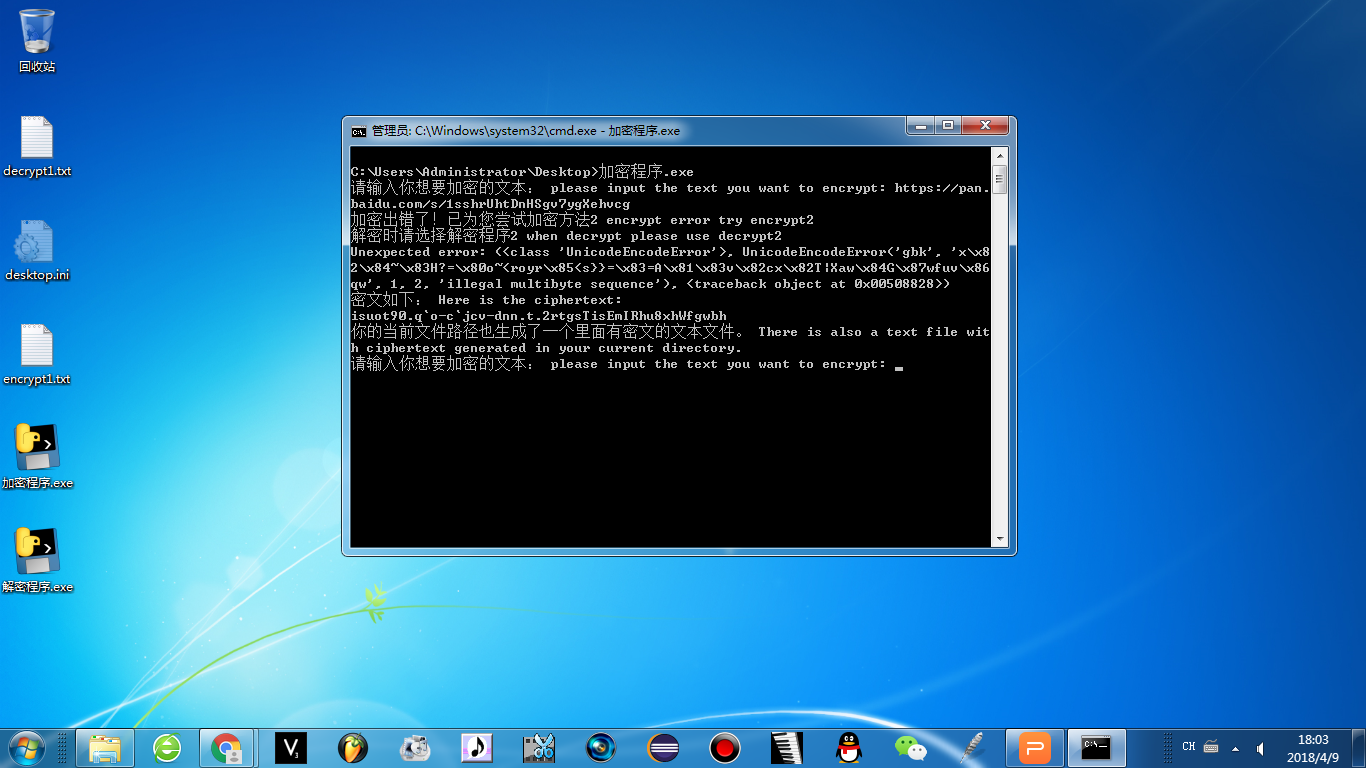Select the 加密程序.exe desktop icon
The height and width of the screenshot is (768, 1366).
coord(37,458)
